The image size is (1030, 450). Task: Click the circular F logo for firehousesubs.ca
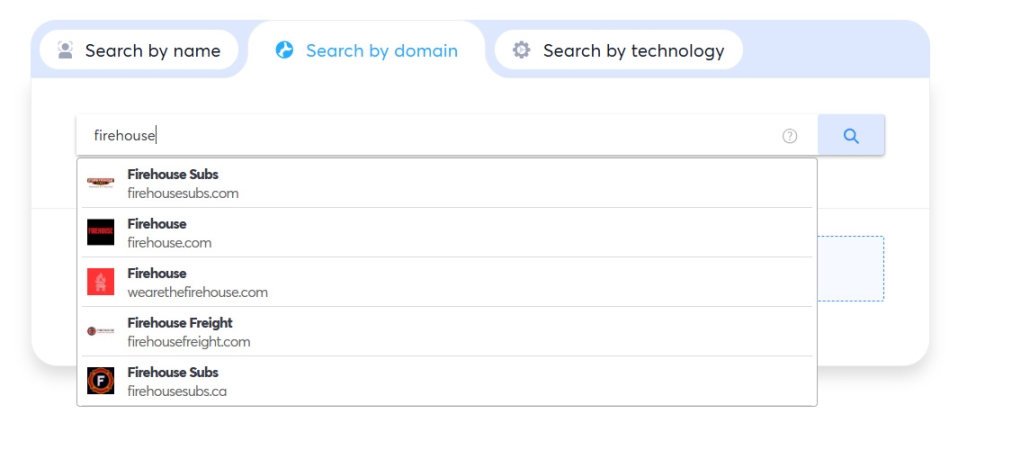click(101, 381)
